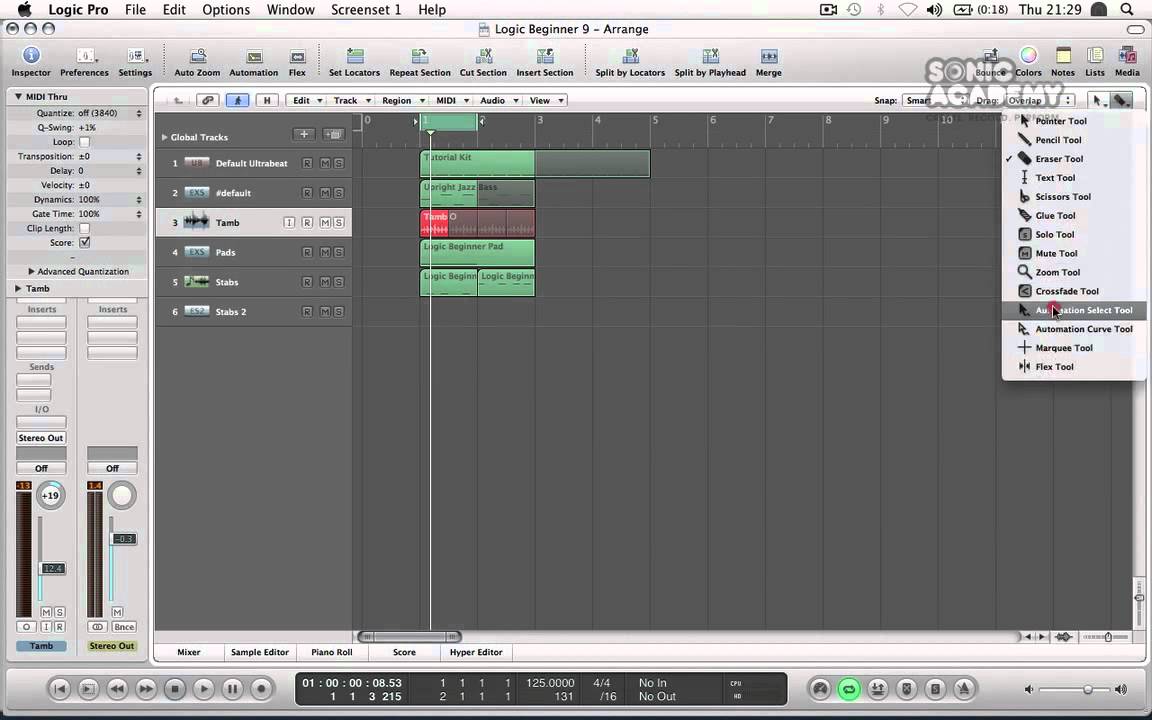The width and height of the screenshot is (1152, 720).
Task: Open the Drag Overlap dropdown
Action: (x=1040, y=101)
